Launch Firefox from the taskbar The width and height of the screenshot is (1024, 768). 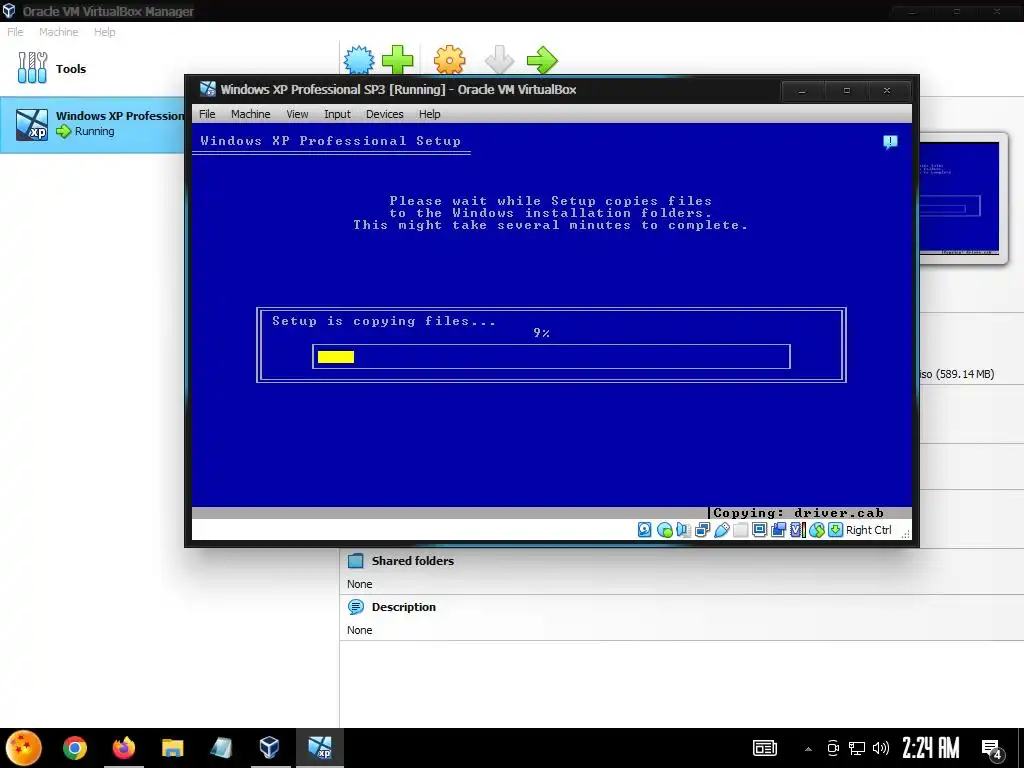pyautogui.click(x=123, y=748)
